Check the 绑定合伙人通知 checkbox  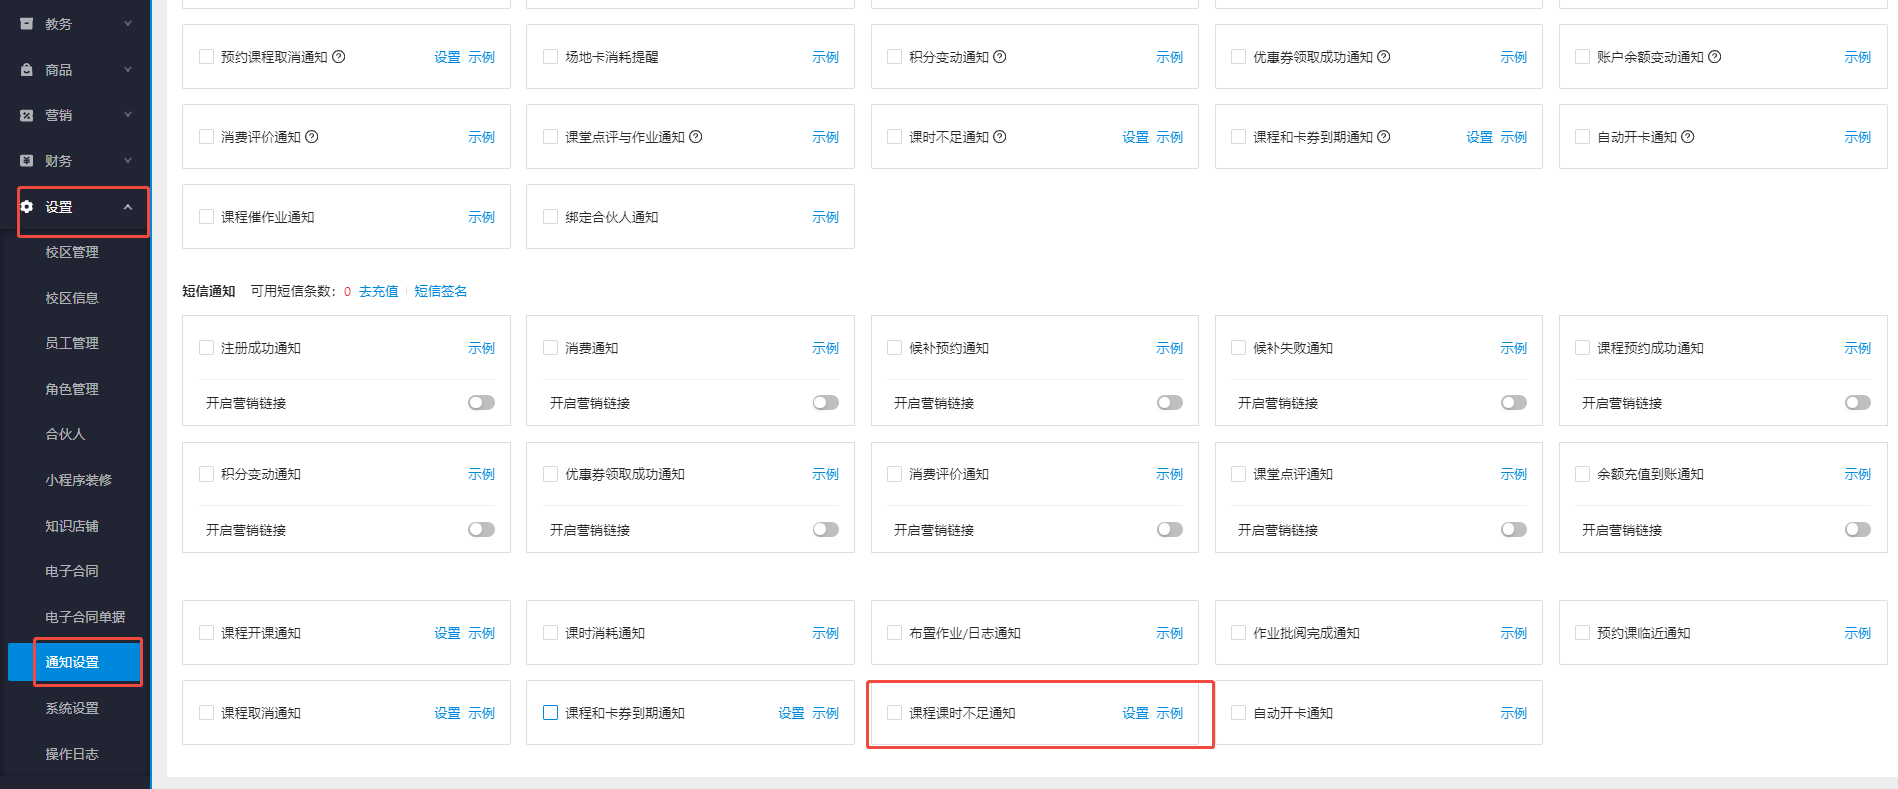550,217
